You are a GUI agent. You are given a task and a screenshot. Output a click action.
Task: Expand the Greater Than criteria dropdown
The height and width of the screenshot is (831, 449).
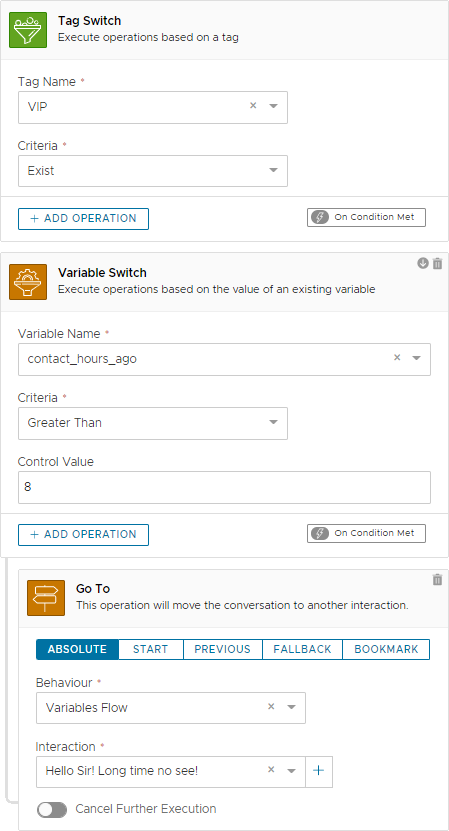coord(274,422)
